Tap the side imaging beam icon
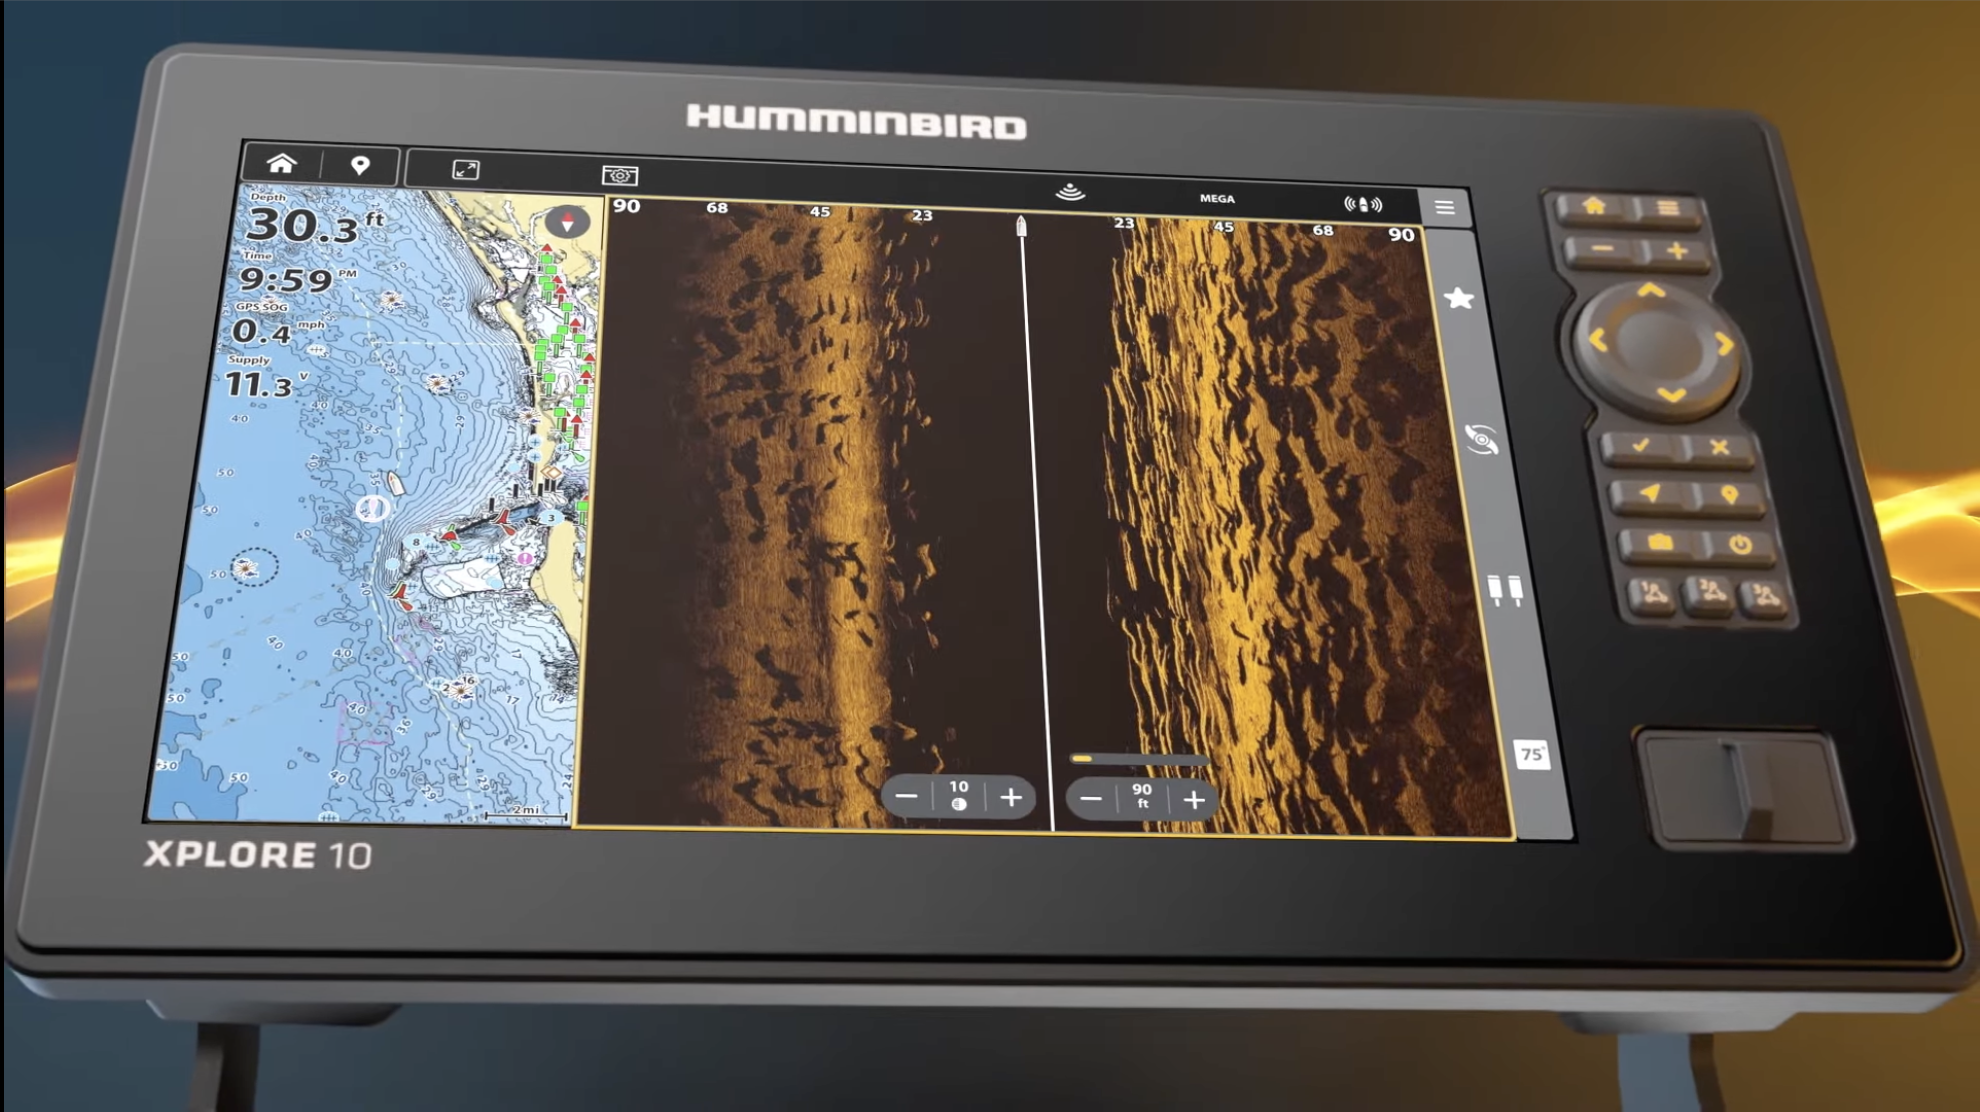1980x1112 pixels. (x=1363, y=204)
